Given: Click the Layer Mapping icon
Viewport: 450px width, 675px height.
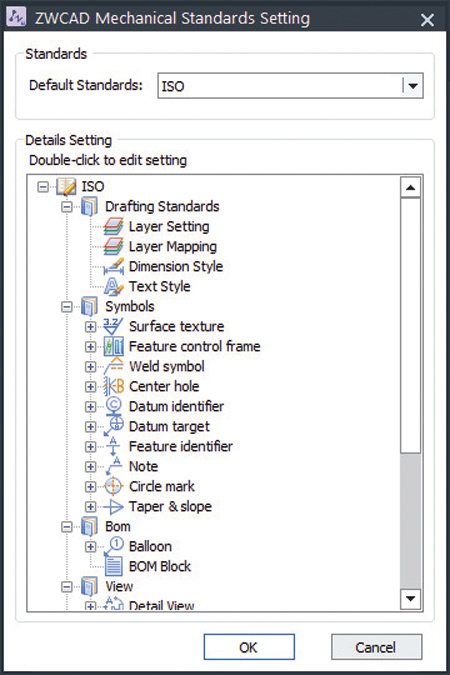Looking at the screenshot, I should 113,247.
